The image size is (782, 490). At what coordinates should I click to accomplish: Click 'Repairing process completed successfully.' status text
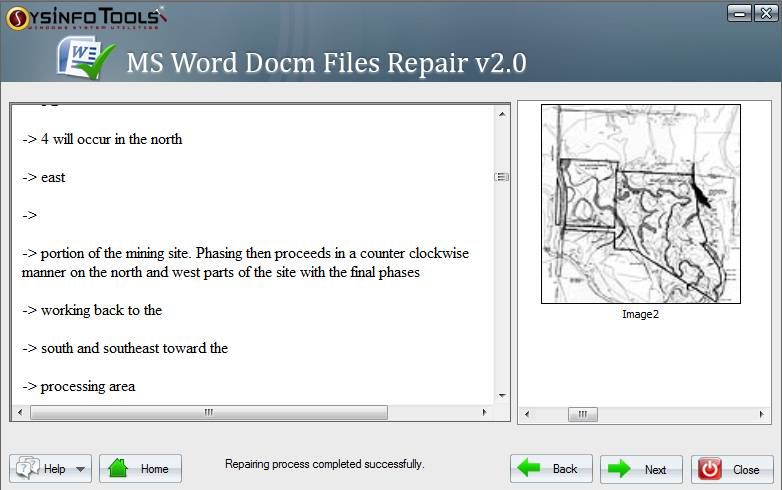point(324,464)
